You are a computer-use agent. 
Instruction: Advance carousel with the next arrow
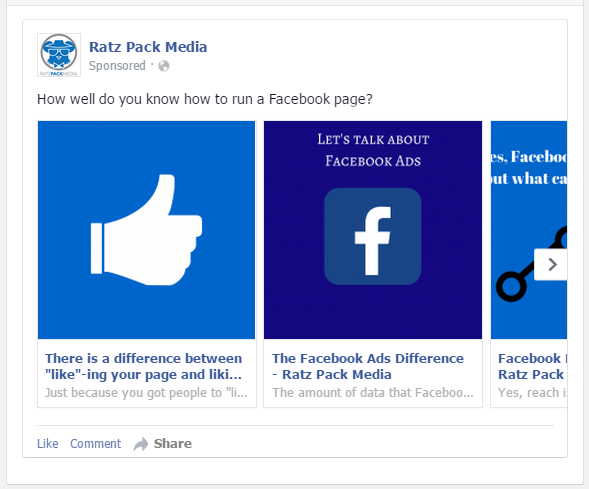[x=551, y=264]
